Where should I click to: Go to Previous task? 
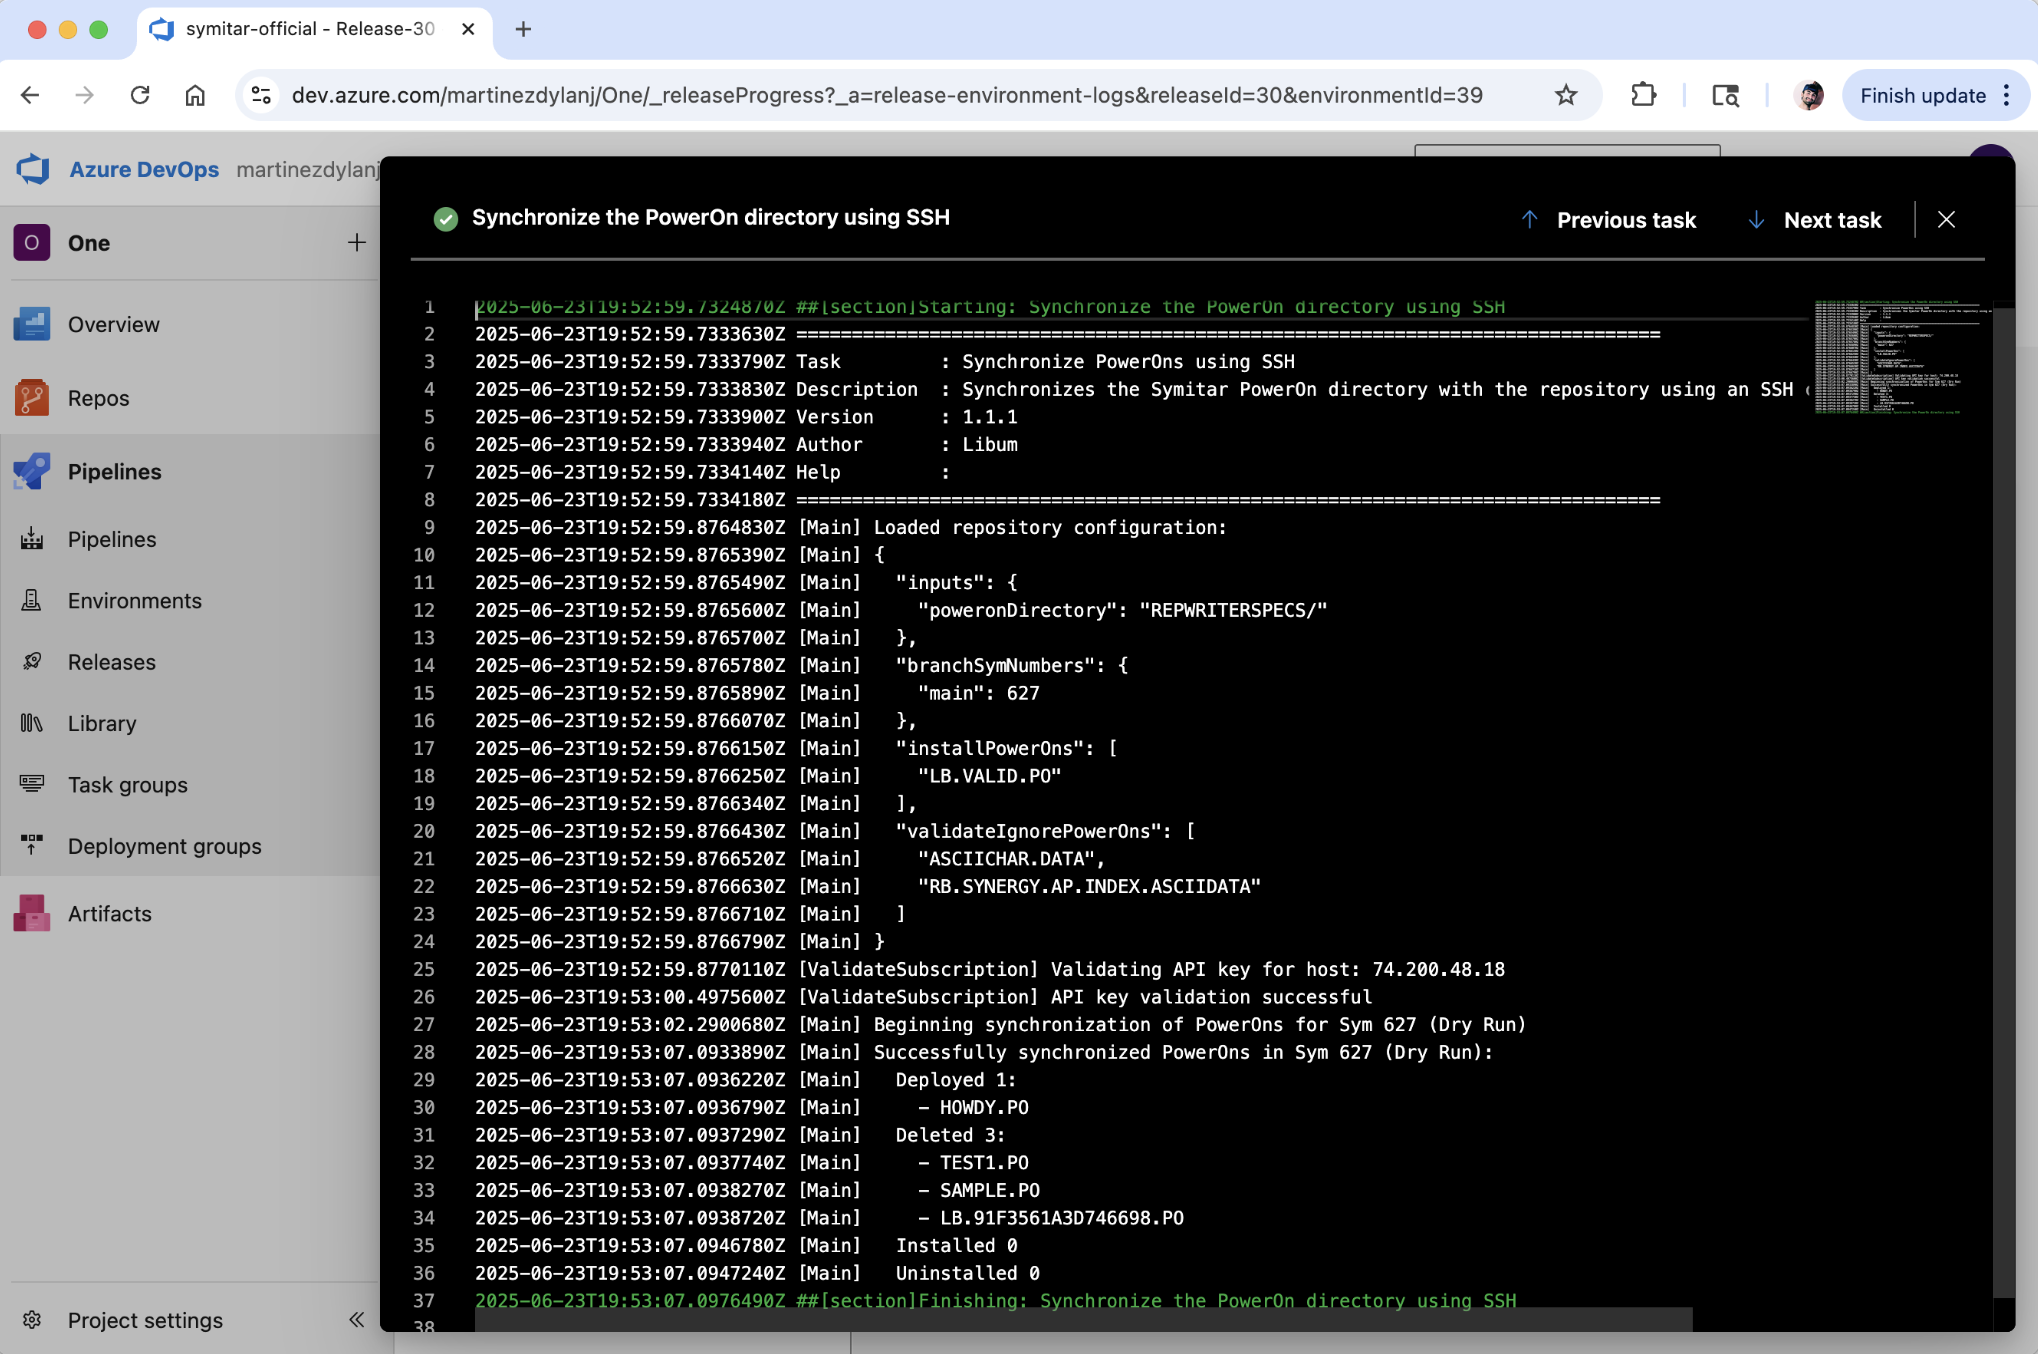1608,220
